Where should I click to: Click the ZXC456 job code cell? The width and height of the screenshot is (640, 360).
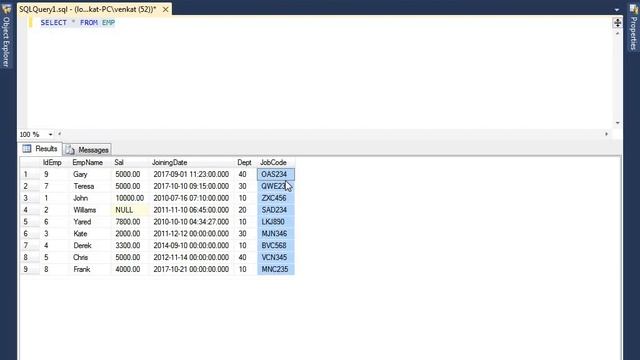pos(276,198)
